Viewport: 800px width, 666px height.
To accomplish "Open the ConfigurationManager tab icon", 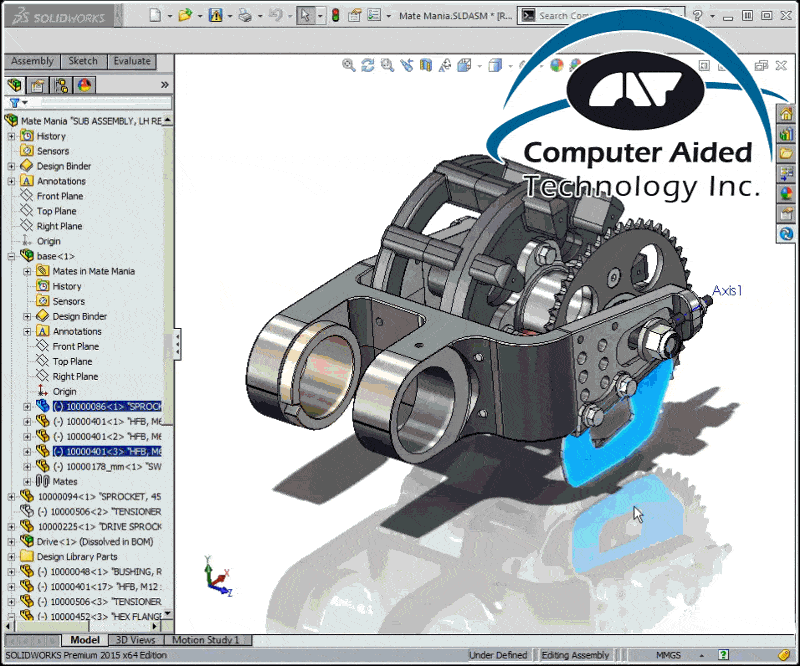I will coord(61,85).
